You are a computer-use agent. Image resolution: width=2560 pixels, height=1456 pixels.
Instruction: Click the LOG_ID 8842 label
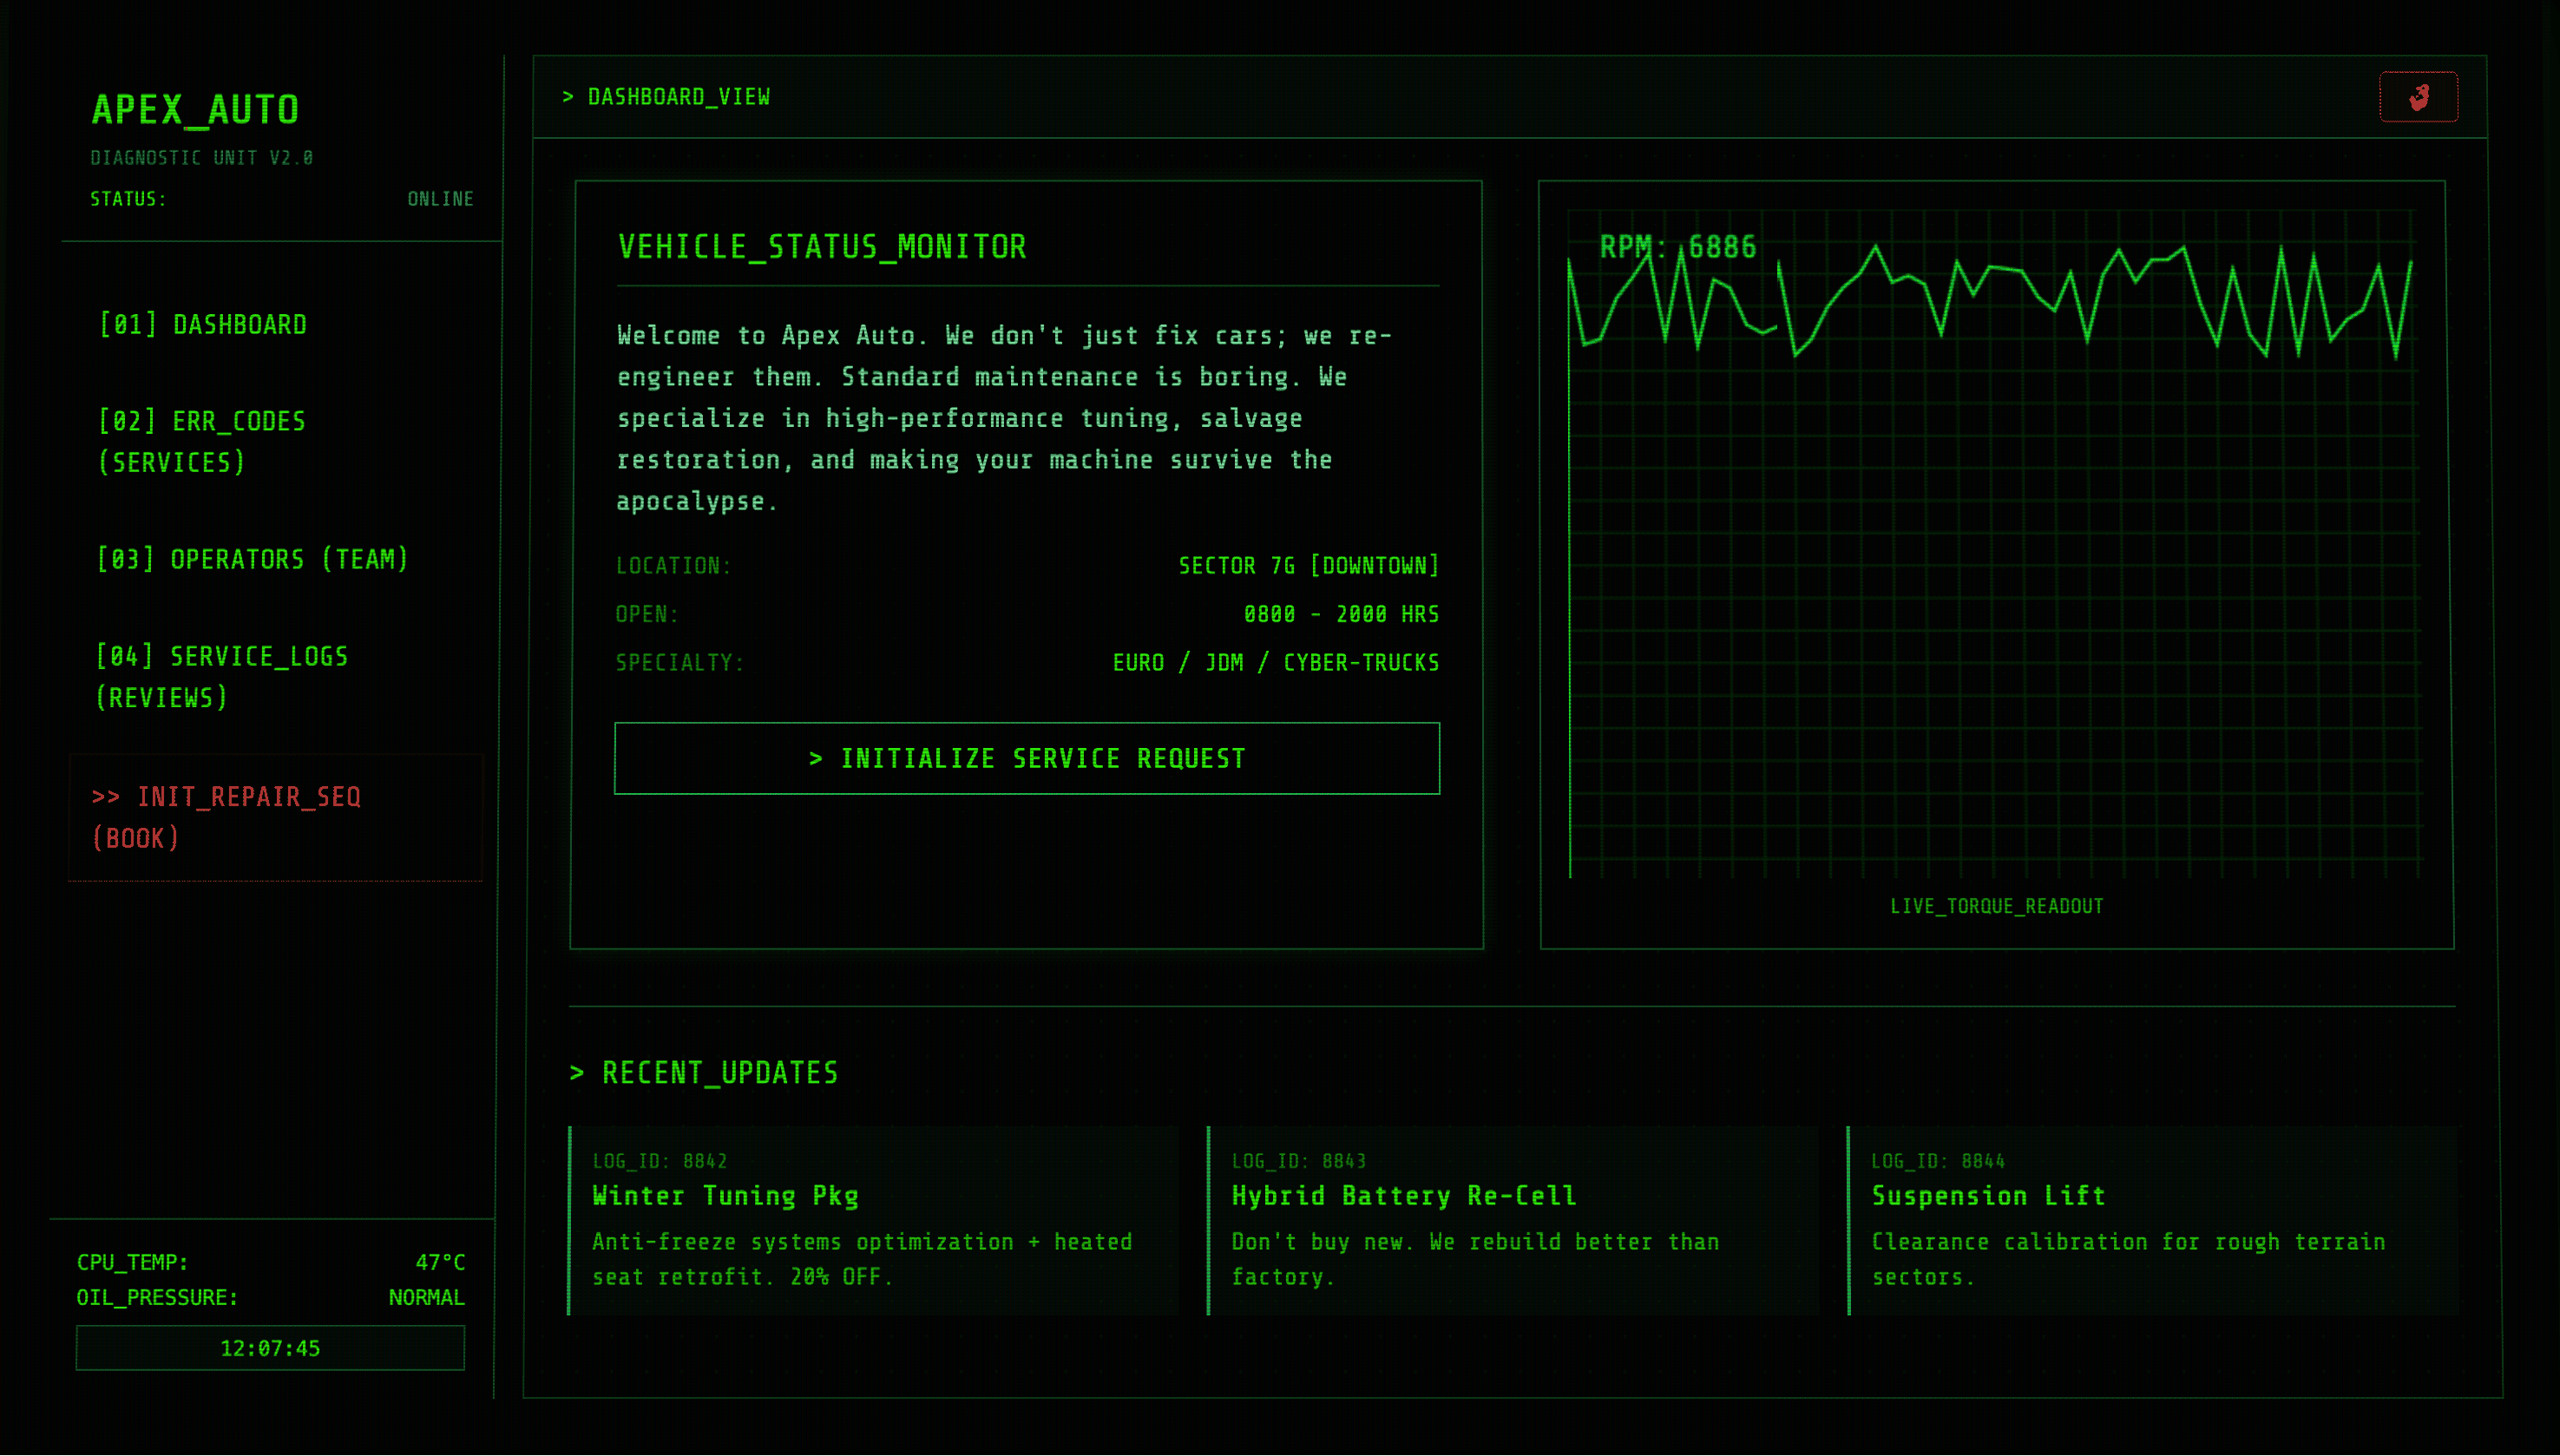pos(659,1160)
